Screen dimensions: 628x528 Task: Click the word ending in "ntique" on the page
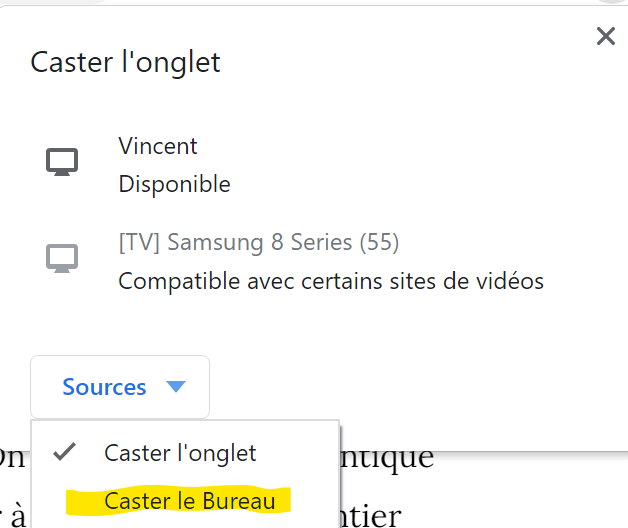click(x=386, y=457)
